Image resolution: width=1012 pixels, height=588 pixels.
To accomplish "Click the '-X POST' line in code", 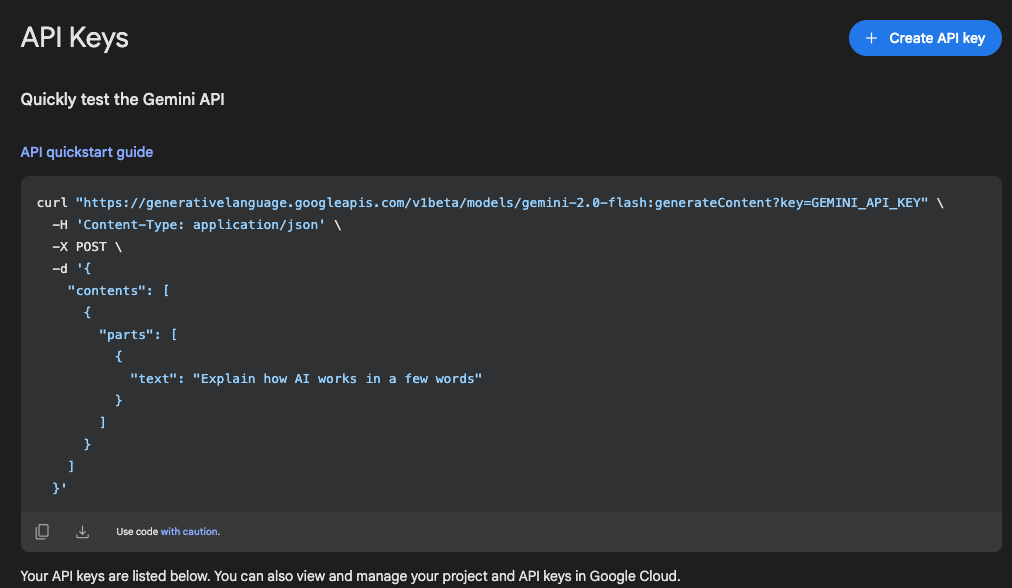I will 87,247.
